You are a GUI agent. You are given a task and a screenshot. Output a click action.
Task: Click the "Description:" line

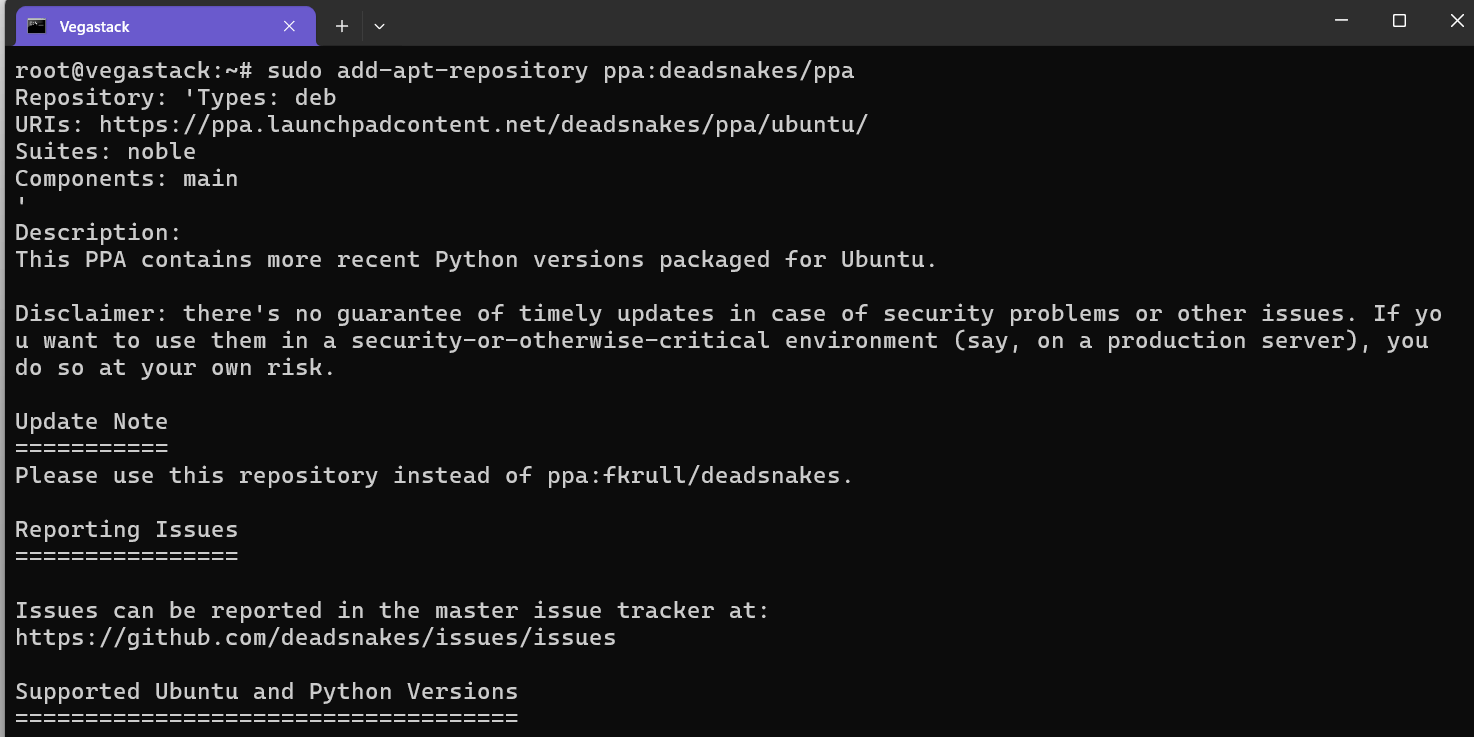tap(98, 233)
